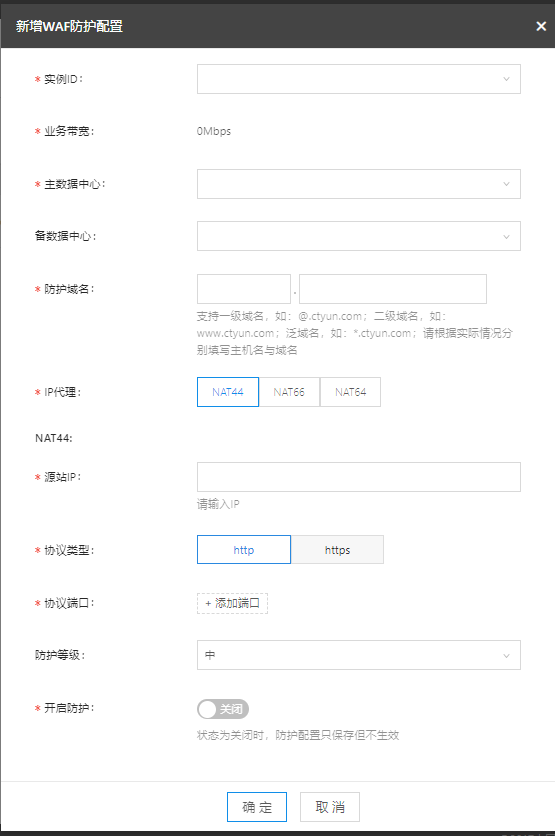Select the NAT66 IP代理 option
555x836 pixels.
click(x=289, y=392)
